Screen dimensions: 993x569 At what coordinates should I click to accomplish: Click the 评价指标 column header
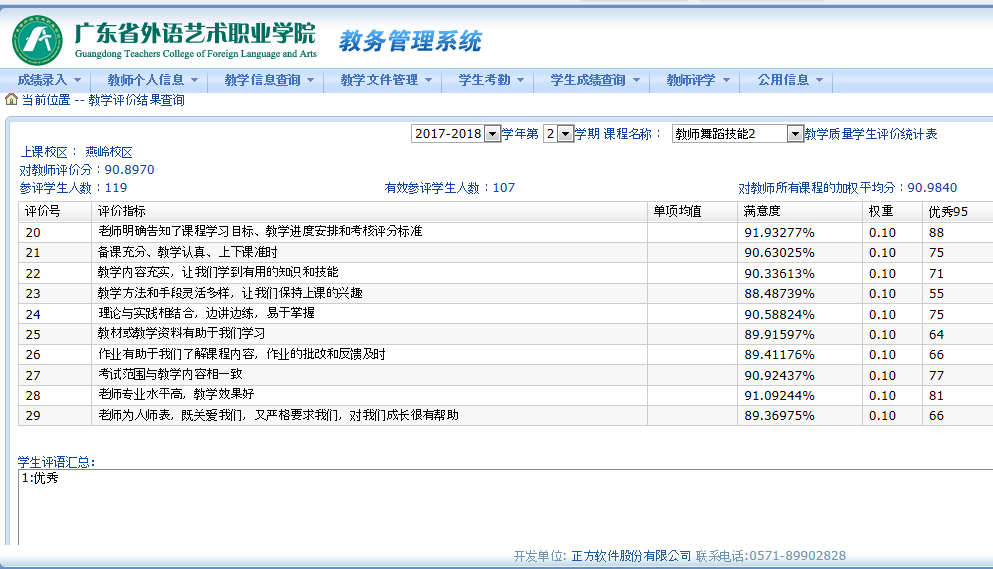pos(120,211)
